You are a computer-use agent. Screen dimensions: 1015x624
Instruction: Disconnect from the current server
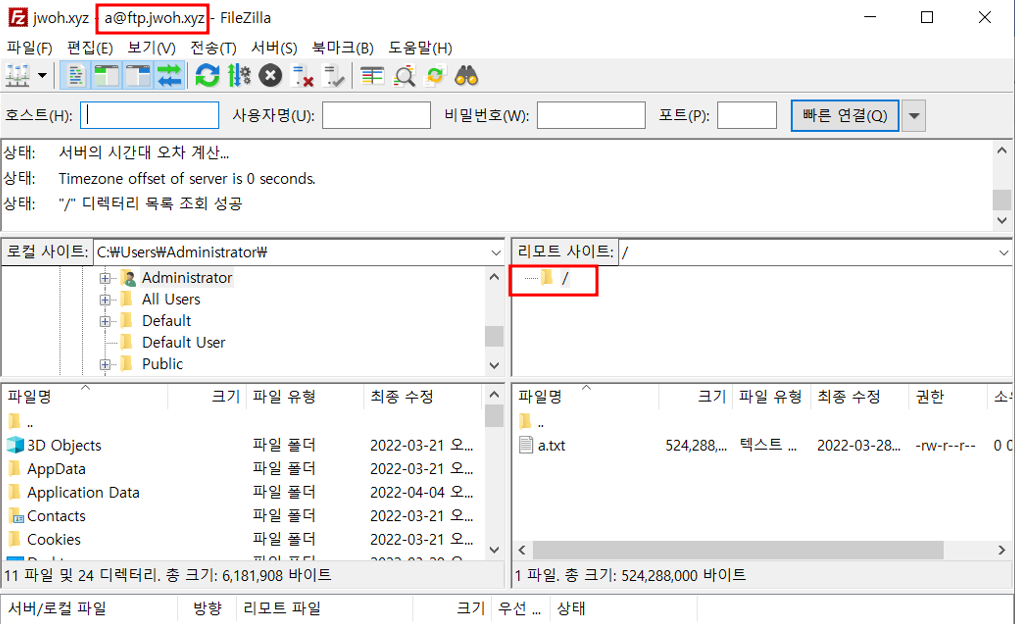coord(302,76)
